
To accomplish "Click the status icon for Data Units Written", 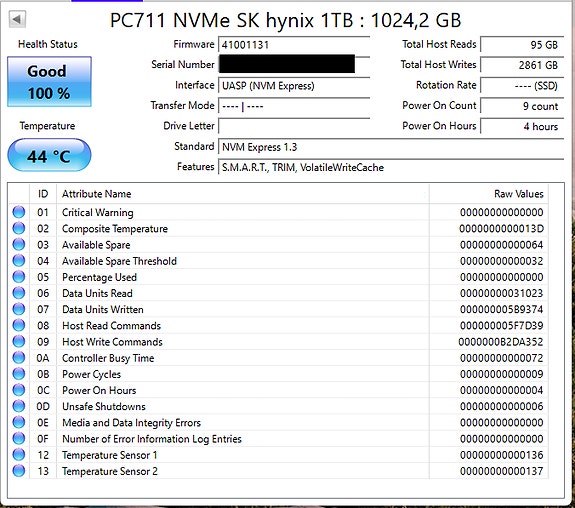I will tap(19, 309).
